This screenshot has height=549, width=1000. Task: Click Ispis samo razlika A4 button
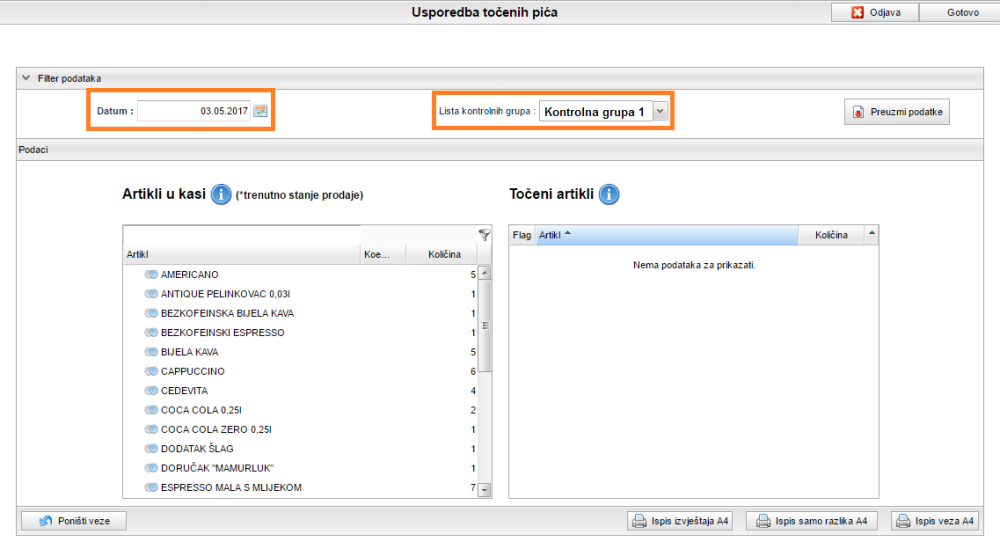coord(811,521)
